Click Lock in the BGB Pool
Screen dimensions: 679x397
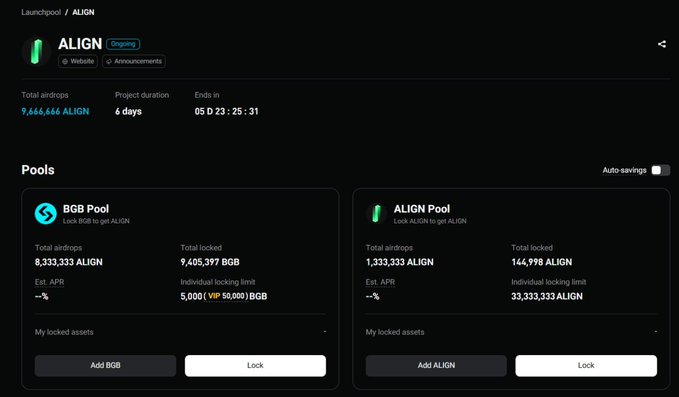pyautogui.click(x=255, y=365)
